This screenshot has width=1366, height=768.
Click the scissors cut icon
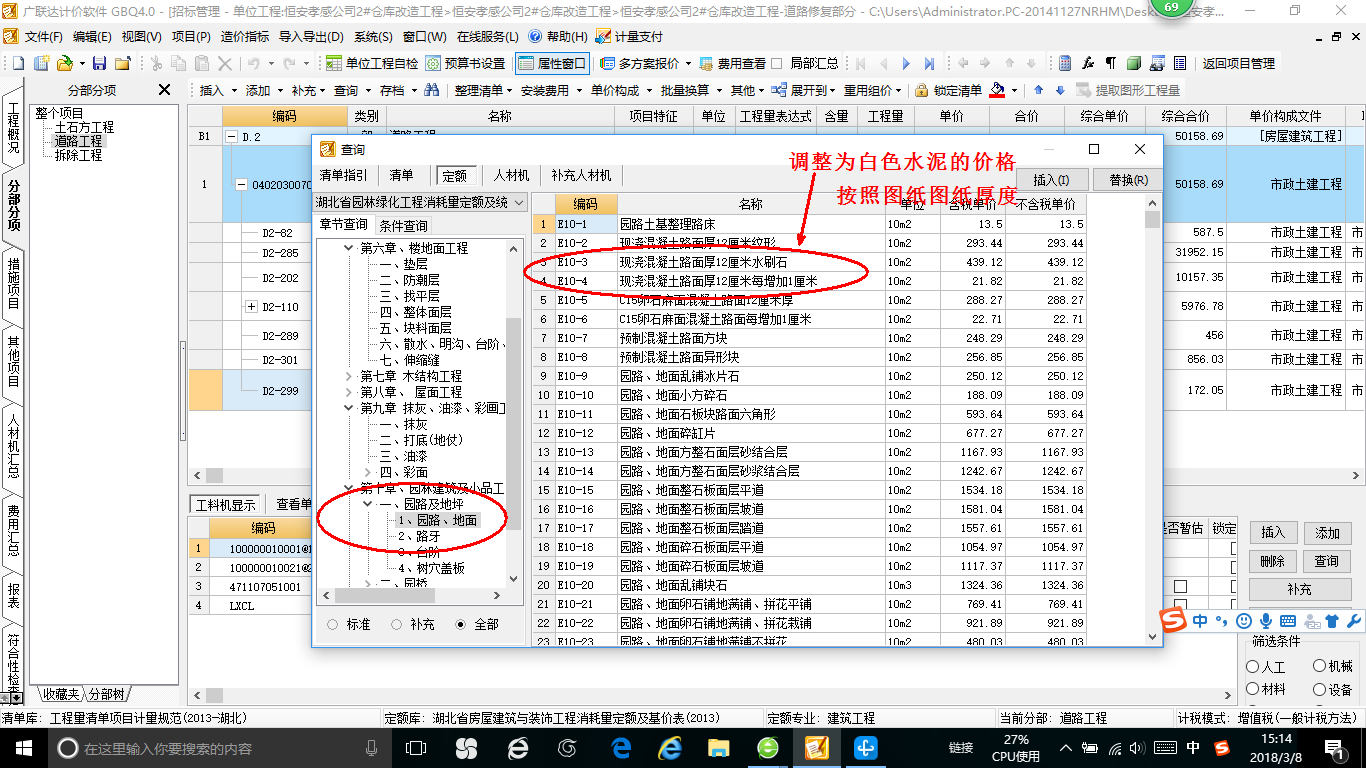(155, 63)
